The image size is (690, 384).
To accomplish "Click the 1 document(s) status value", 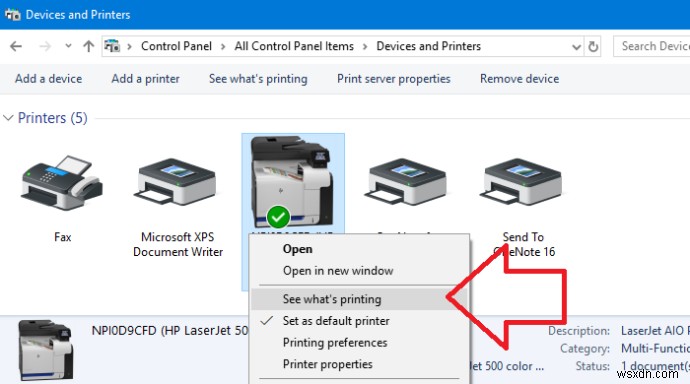I will tap(655, 366).
